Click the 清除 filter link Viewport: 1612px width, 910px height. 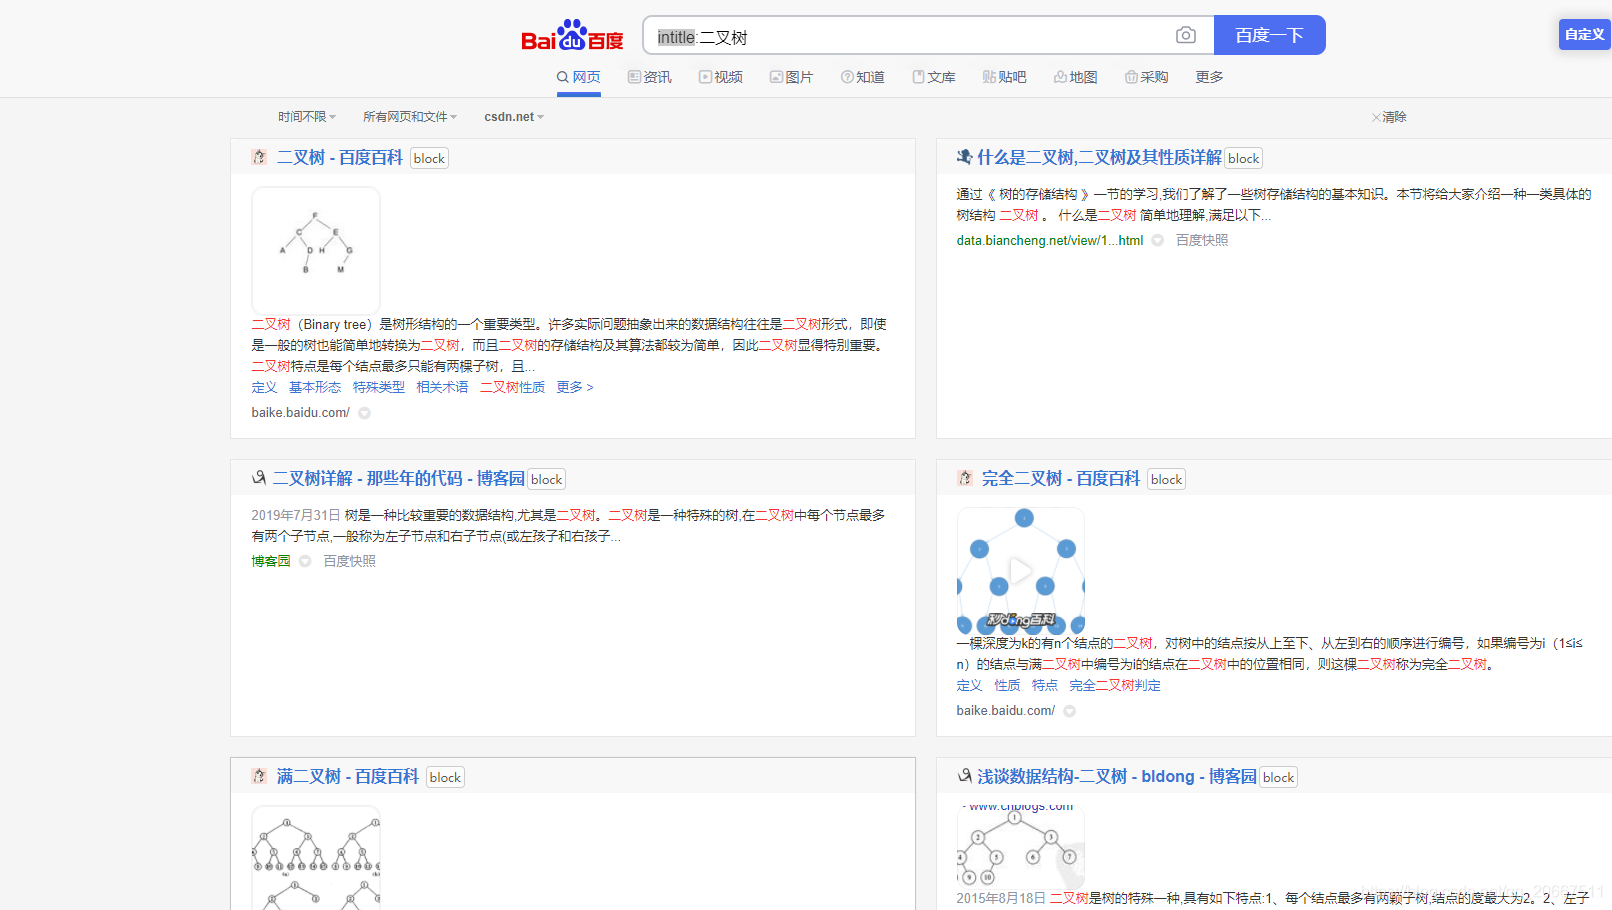coord(1390,117)
